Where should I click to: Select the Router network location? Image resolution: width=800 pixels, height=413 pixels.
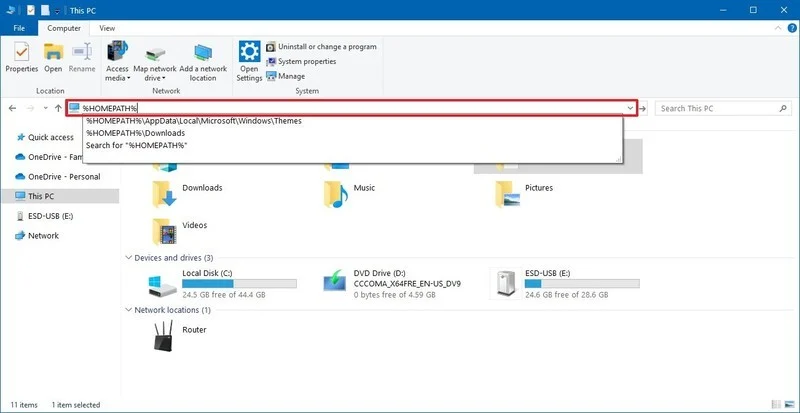(x=180, y=335)
